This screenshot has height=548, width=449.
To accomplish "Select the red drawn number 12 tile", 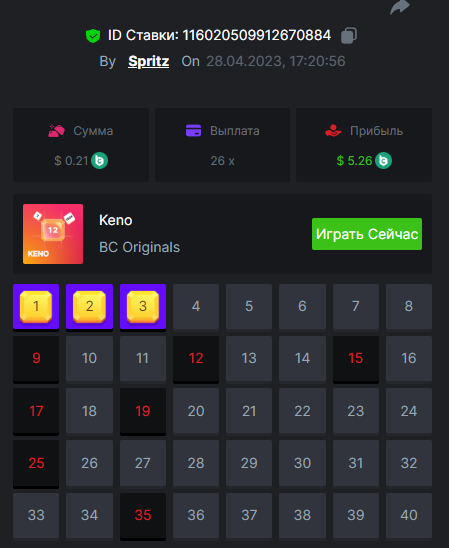I will (196, 359).
